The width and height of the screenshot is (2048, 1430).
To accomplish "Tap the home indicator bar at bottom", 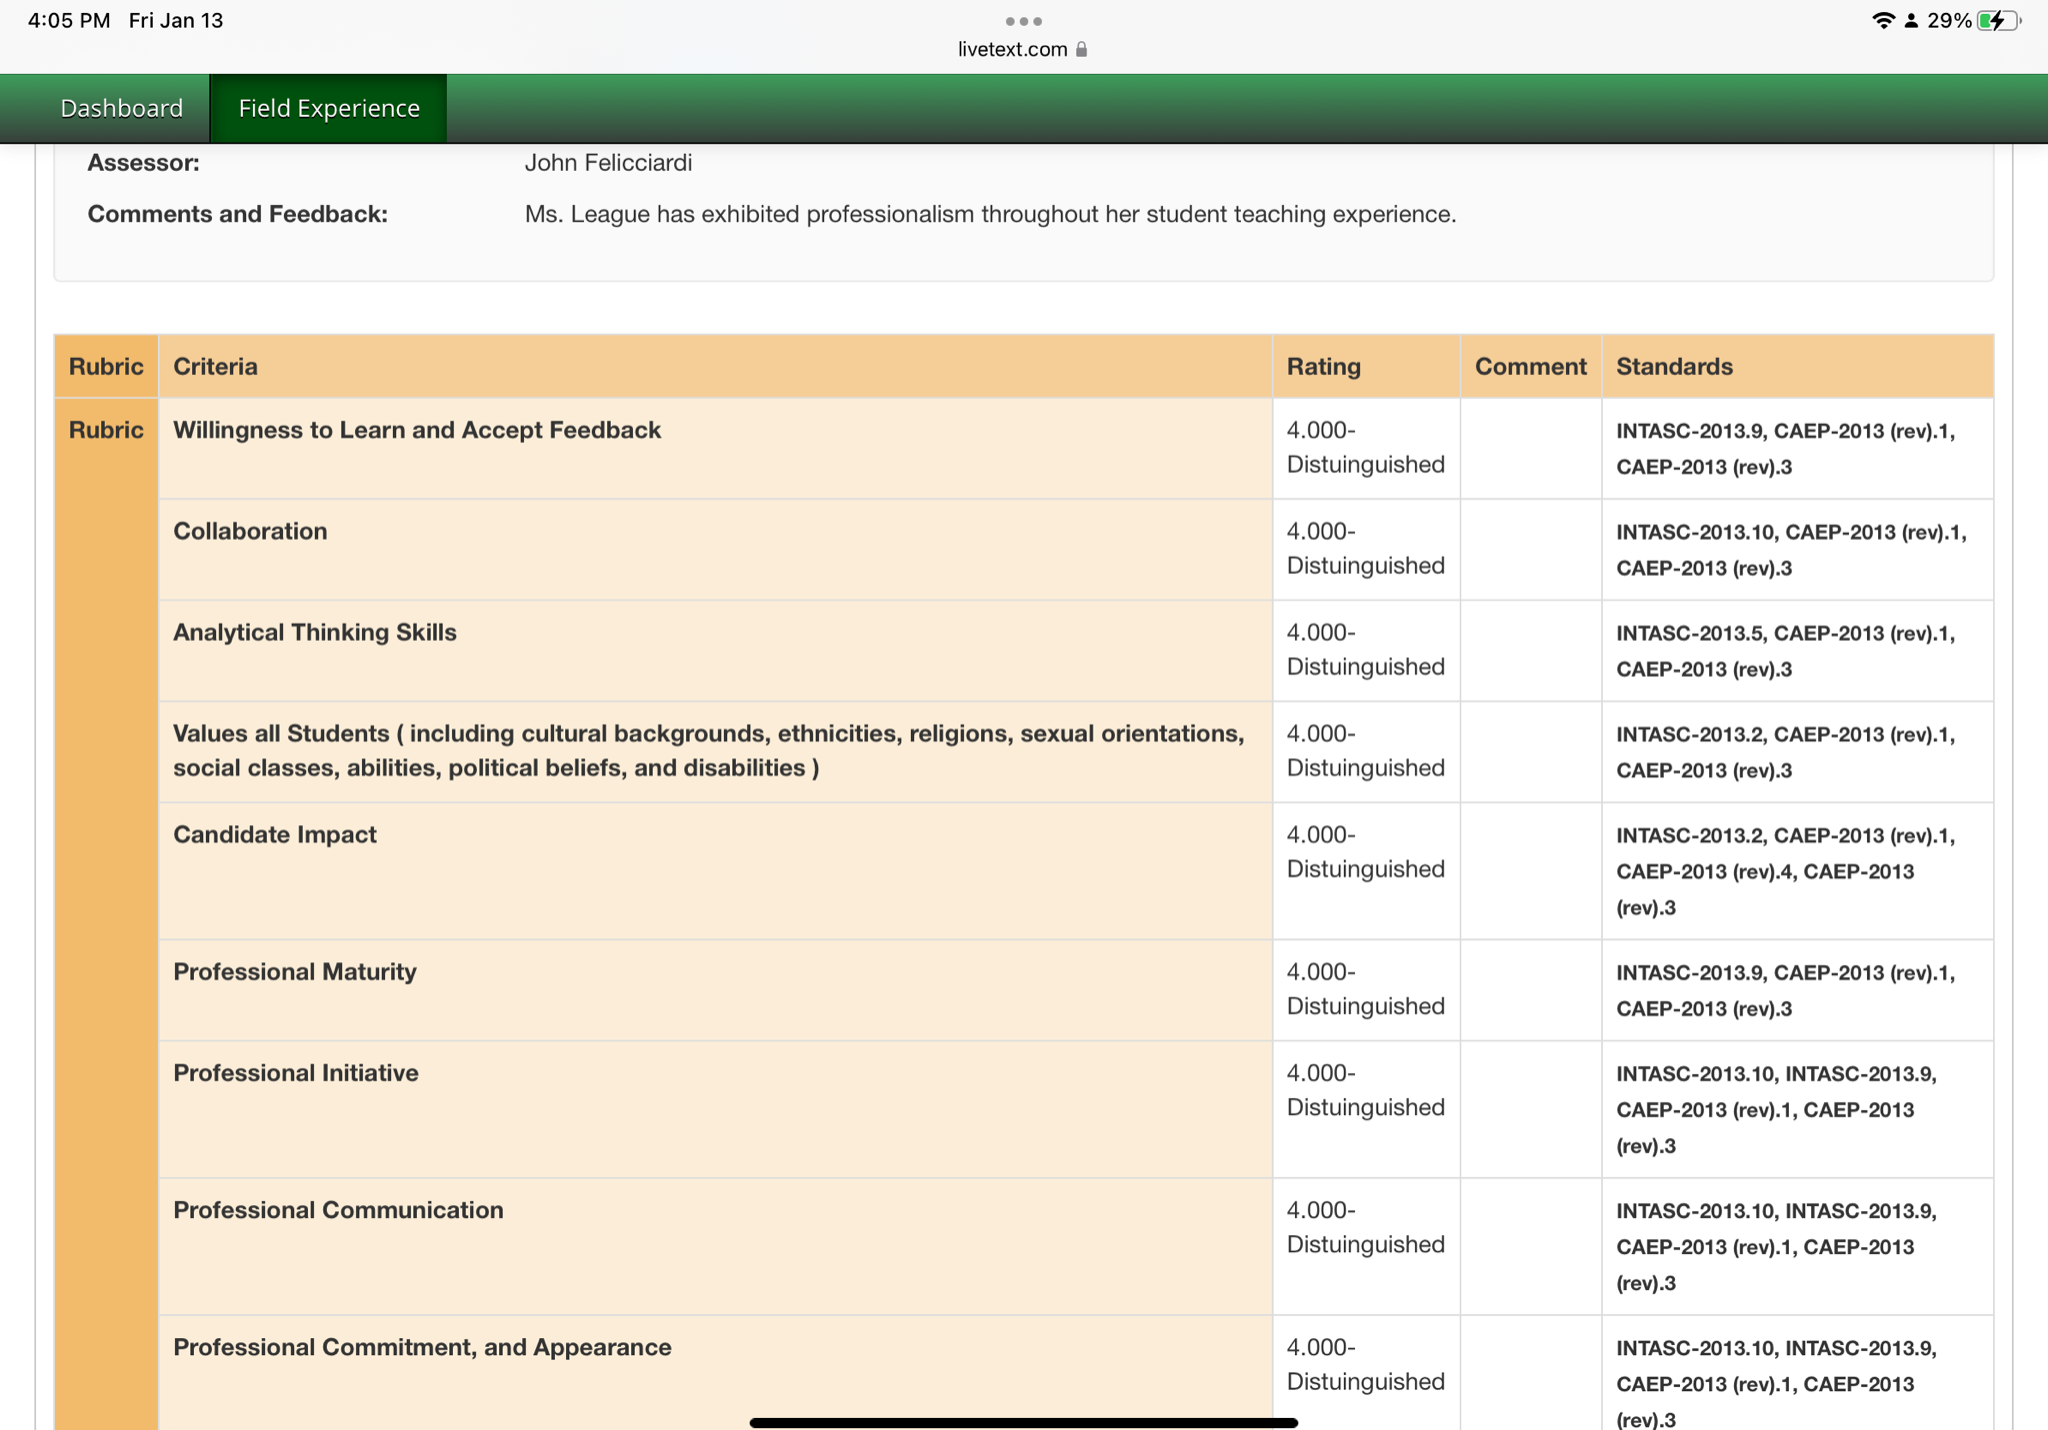I will [x=1023, y=1421].
